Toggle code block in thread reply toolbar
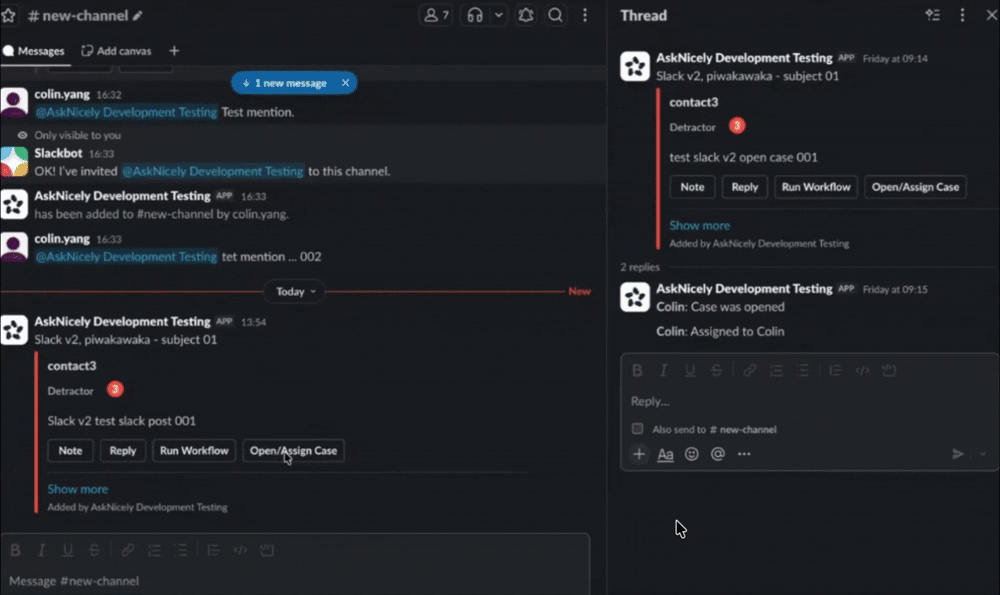1000x595 pixels. click(x=888, y=371)
